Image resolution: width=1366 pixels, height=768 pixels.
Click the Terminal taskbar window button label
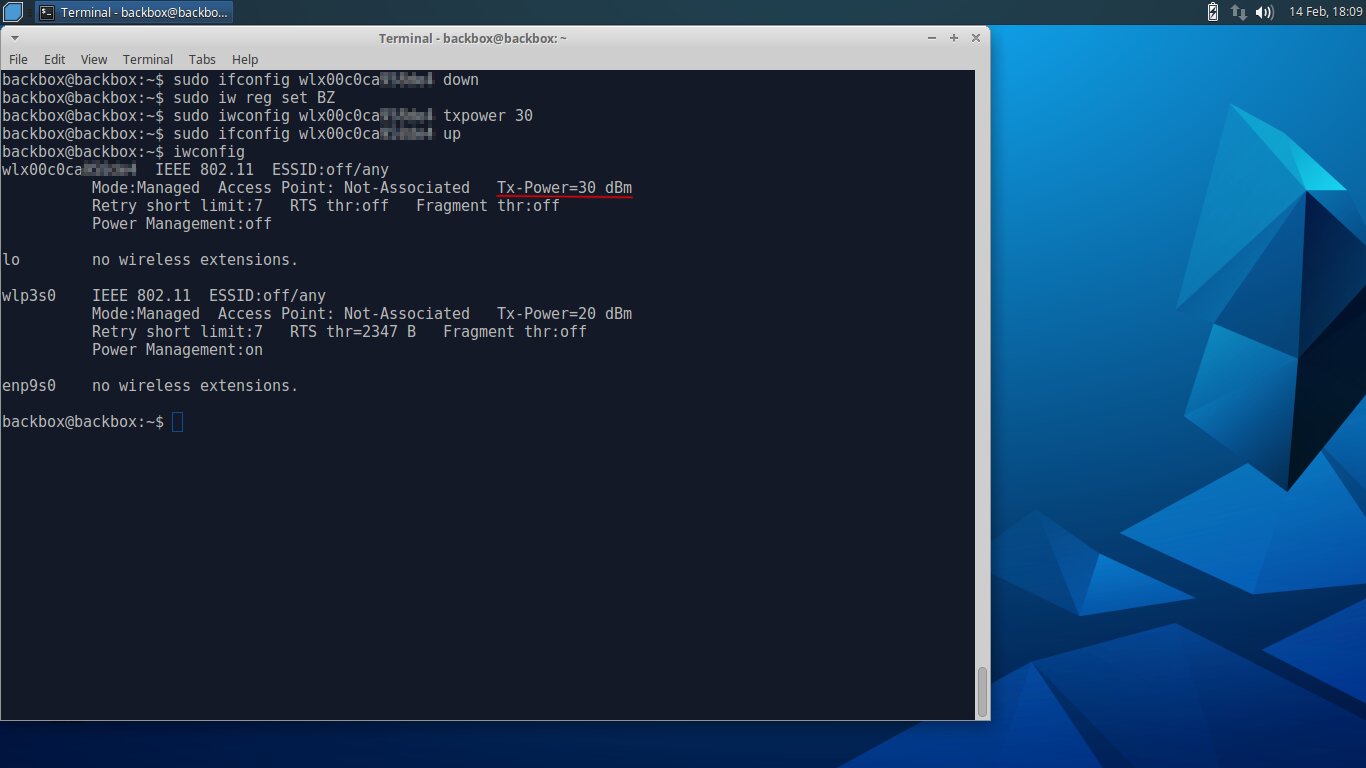144,12
